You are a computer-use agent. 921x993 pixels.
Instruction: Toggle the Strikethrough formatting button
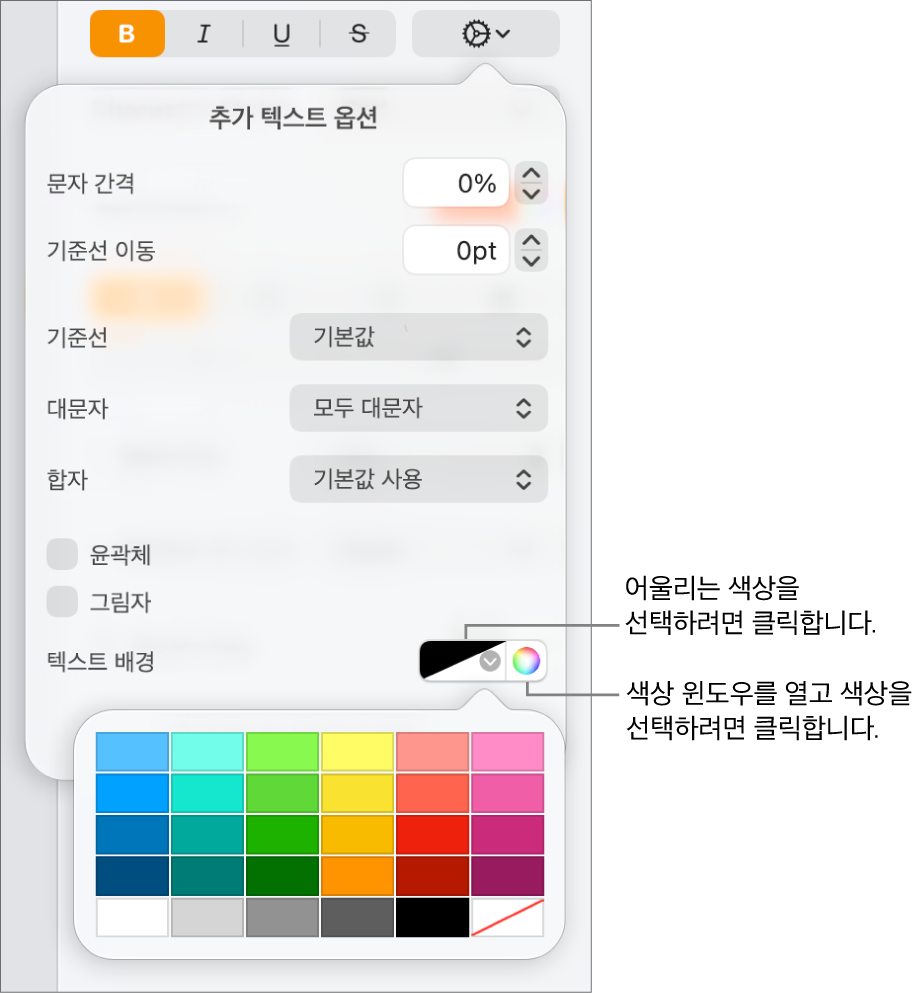point(359,34)
